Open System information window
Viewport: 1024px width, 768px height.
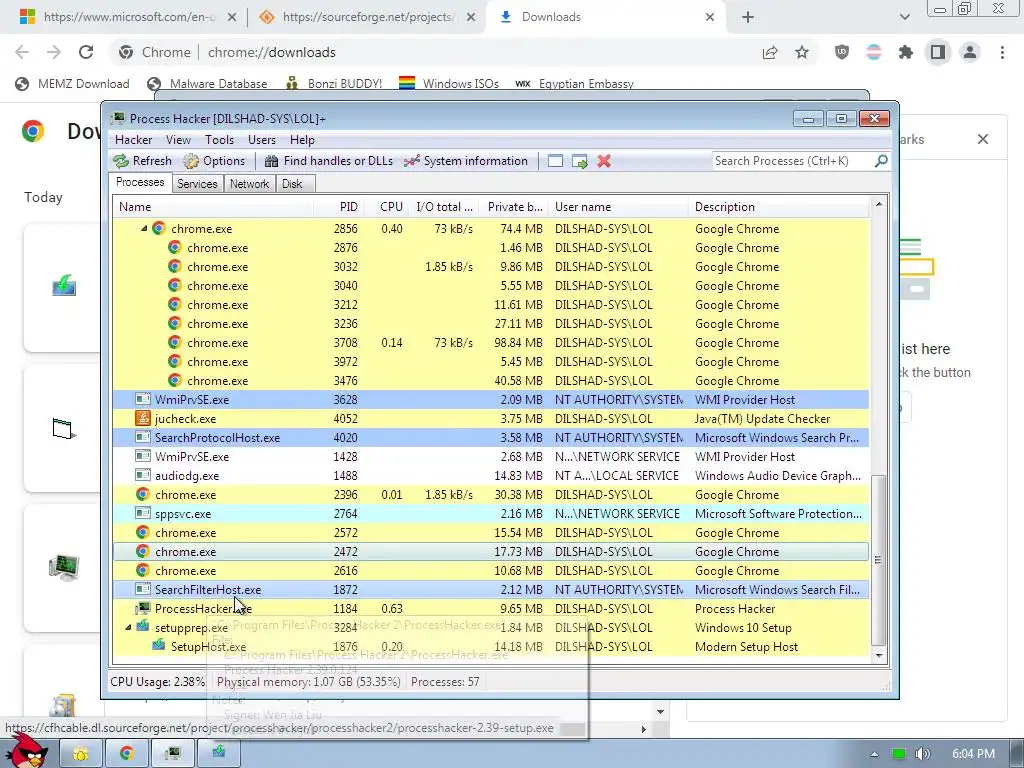click(466, 161)
